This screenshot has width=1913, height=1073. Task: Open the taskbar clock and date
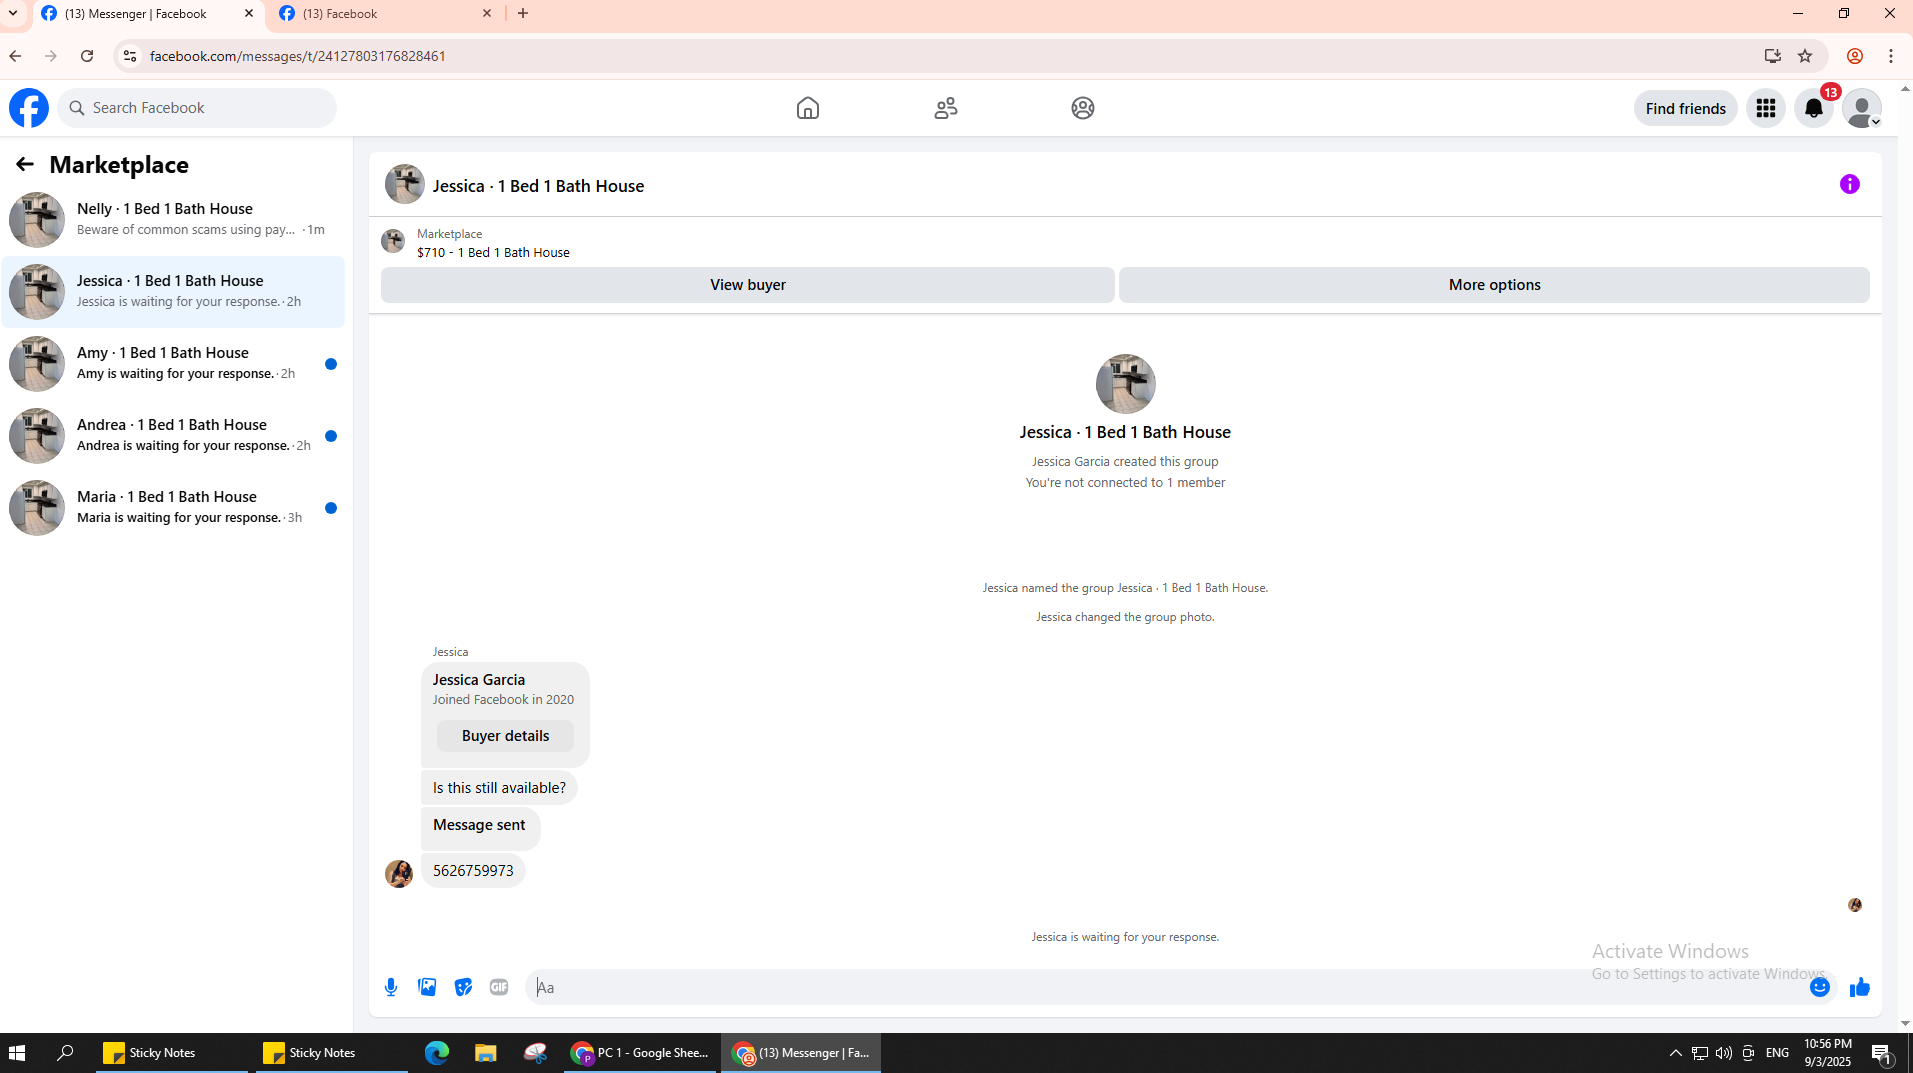(x=1828, y=1053)
